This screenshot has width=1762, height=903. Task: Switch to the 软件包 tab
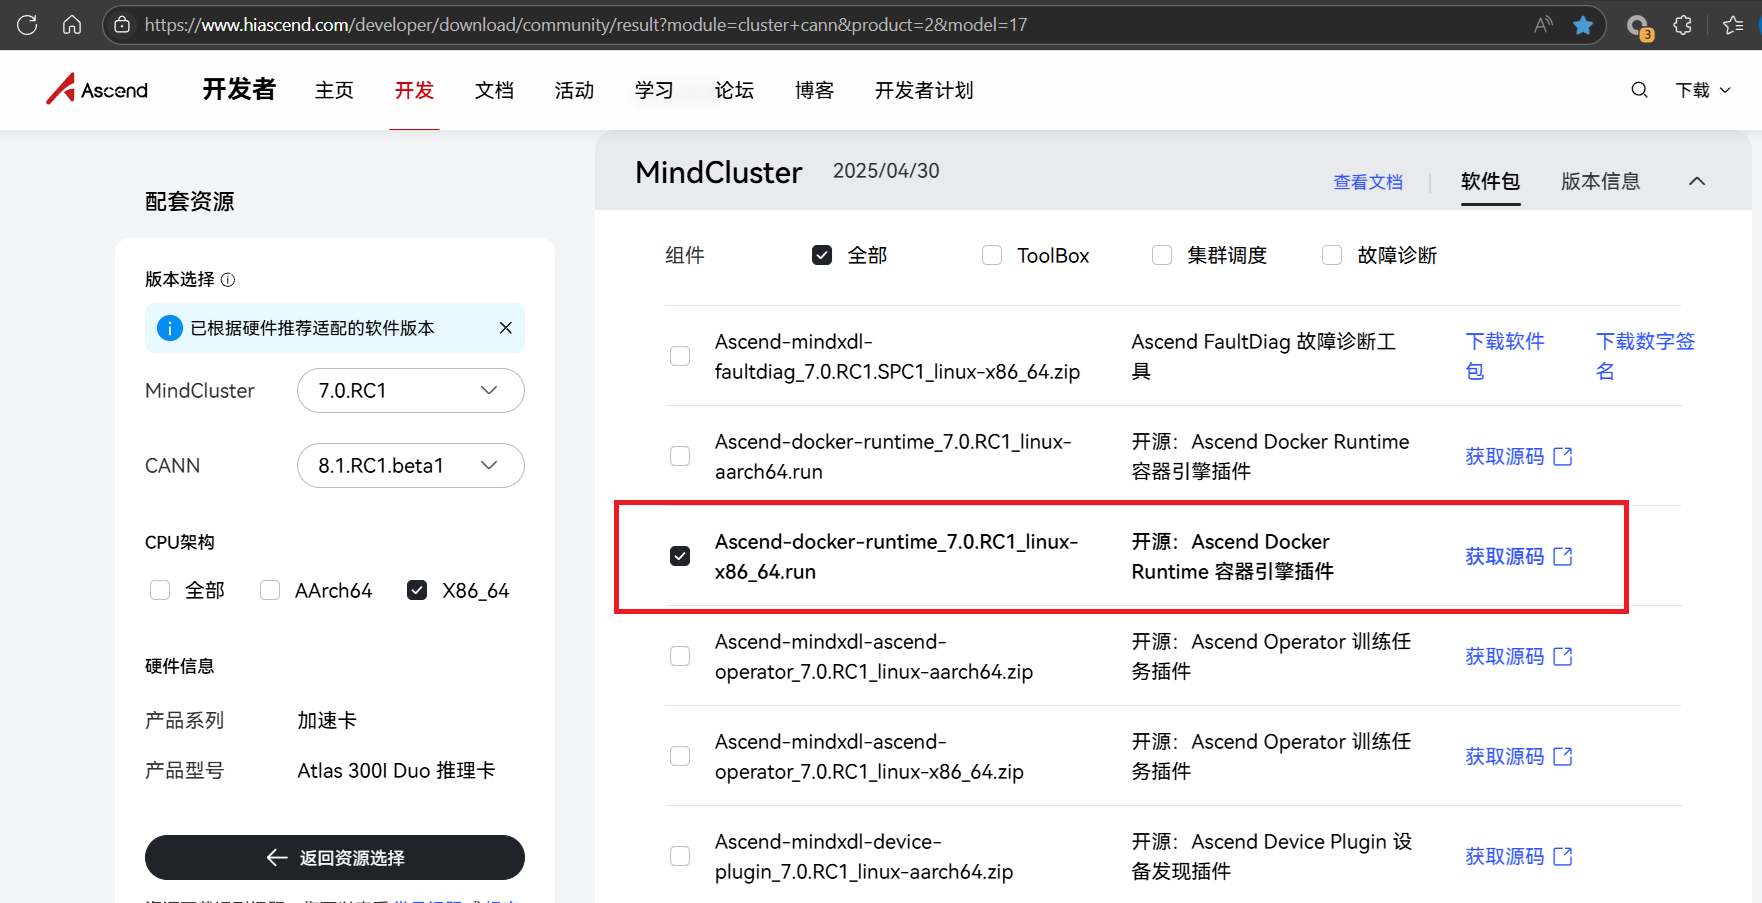pos(1490,181)
